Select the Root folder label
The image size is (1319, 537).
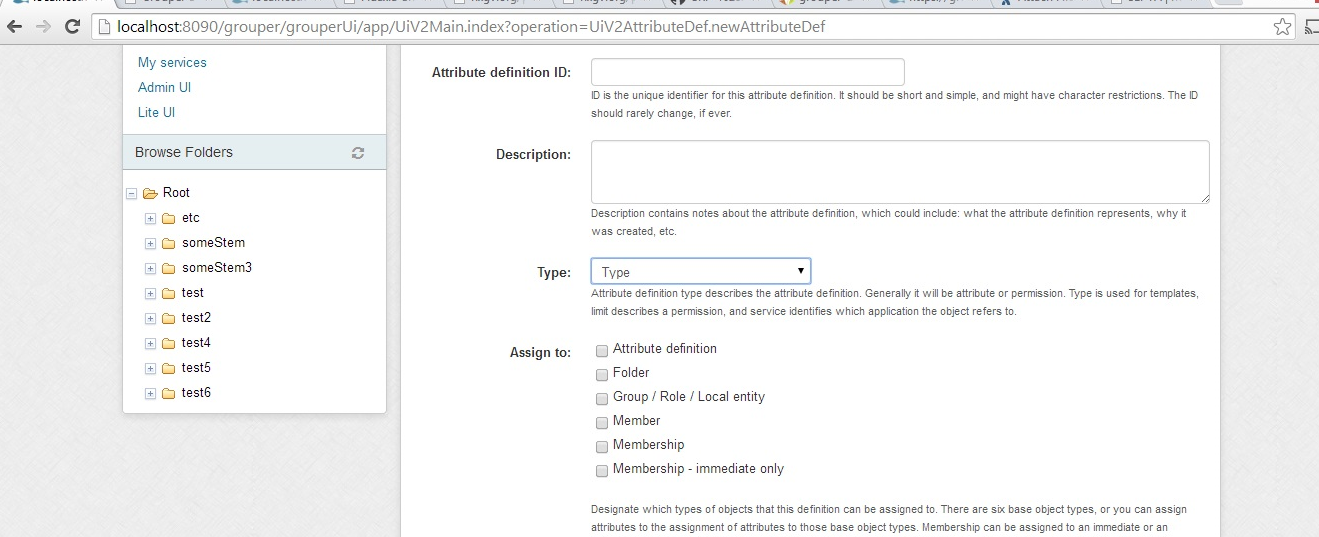(176, 193)
